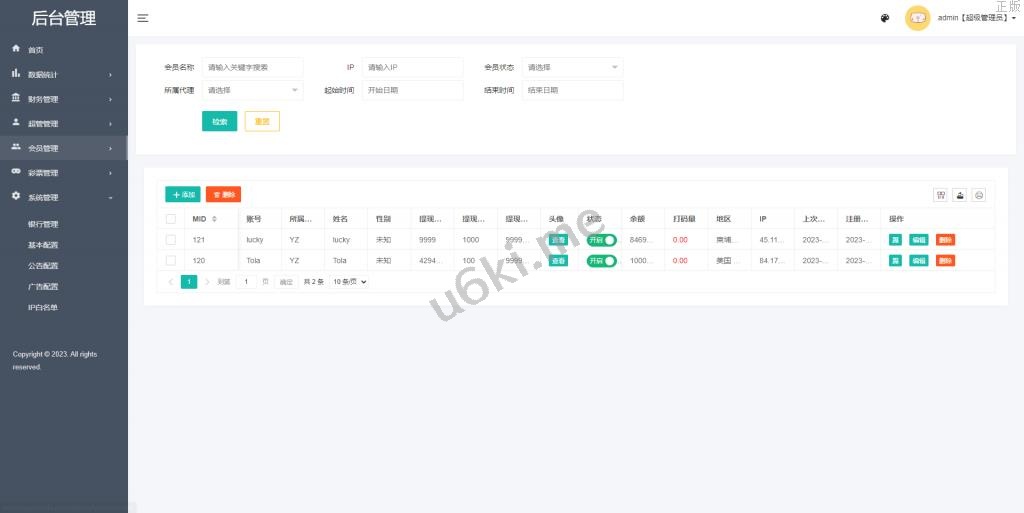
Task: Click the print icon above the table
Action: [x=979, y=195]
